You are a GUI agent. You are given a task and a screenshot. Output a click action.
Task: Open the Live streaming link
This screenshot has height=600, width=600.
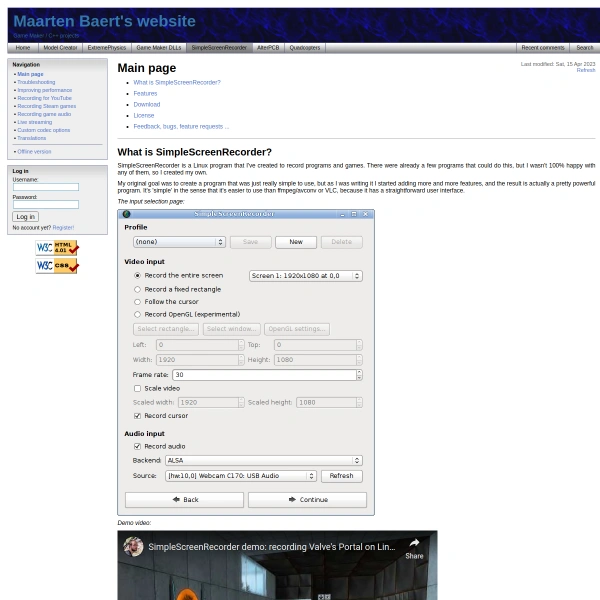35,122
